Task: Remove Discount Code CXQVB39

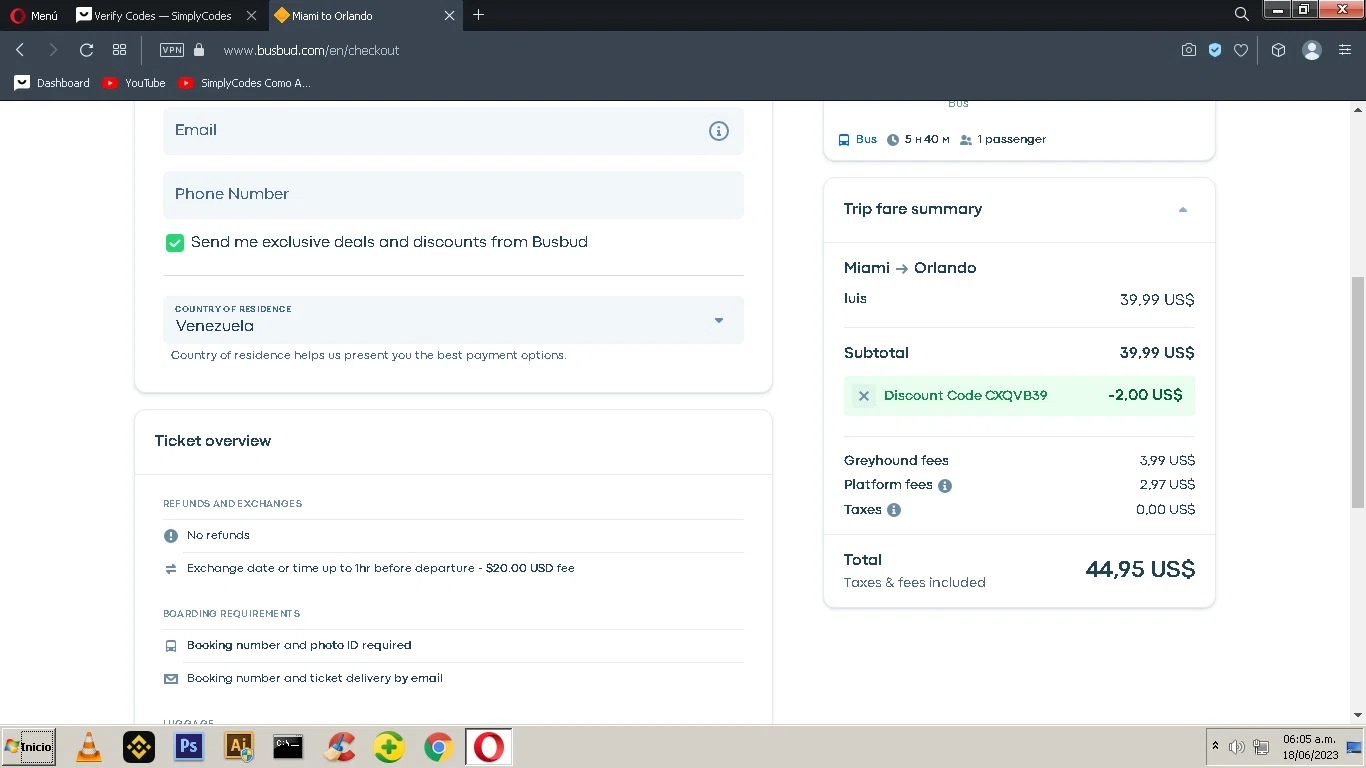Action: pyautogui.click(x=864, y=396)
